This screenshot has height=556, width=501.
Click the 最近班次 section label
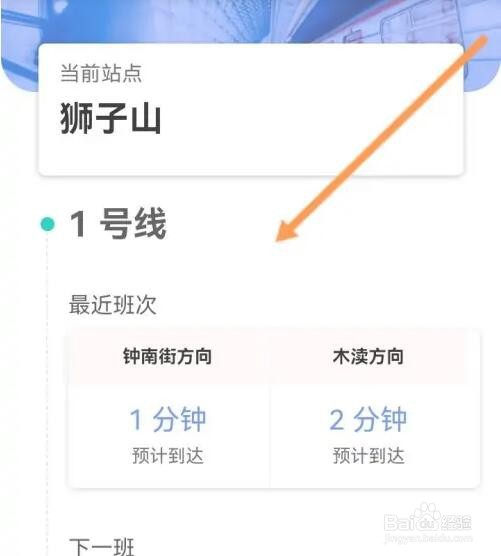(112, 304)
